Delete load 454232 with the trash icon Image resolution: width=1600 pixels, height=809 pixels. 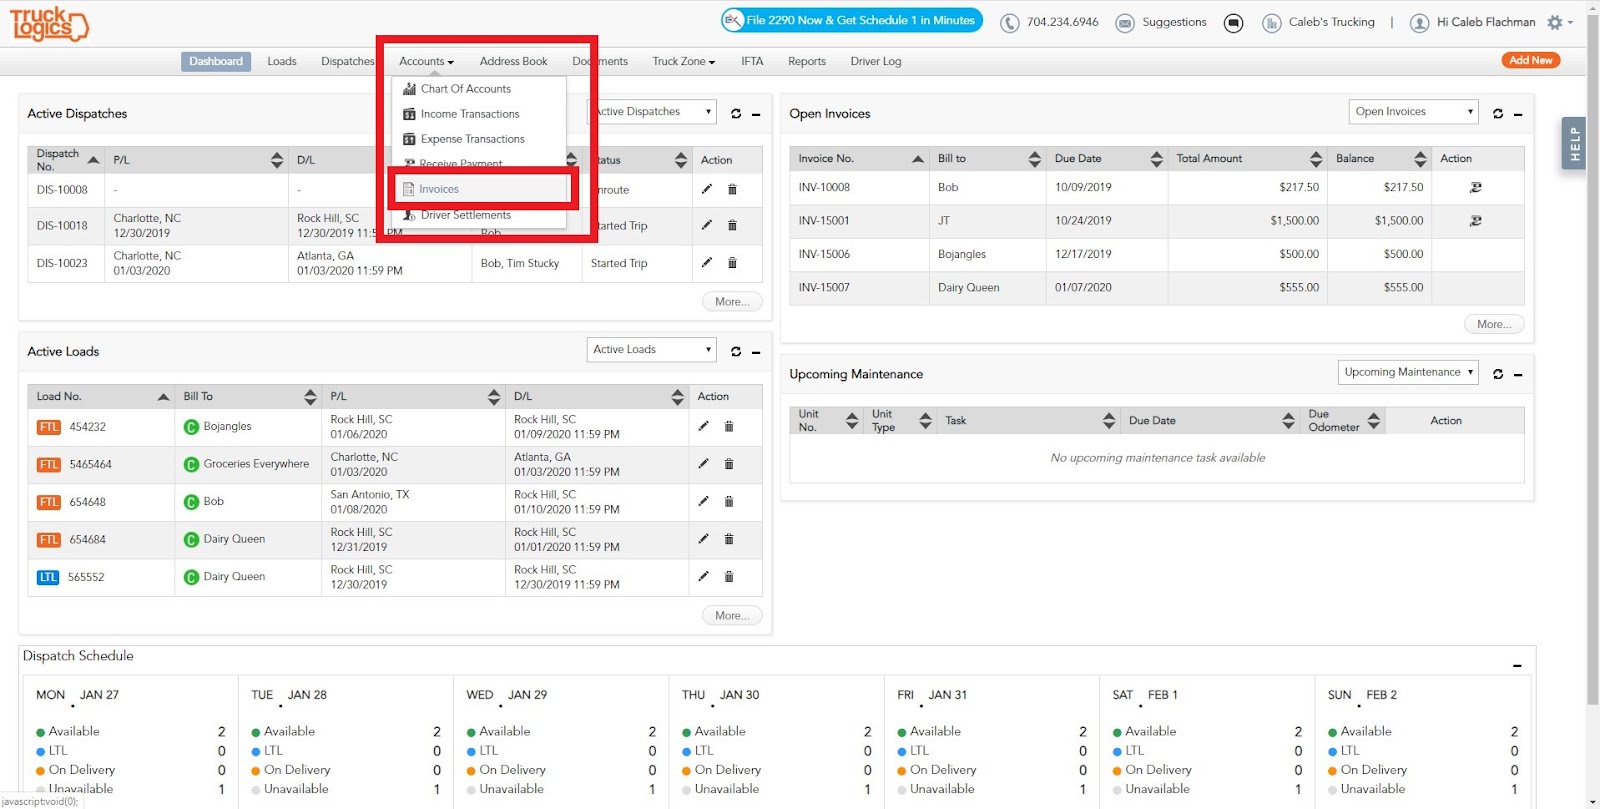[729, 426]
